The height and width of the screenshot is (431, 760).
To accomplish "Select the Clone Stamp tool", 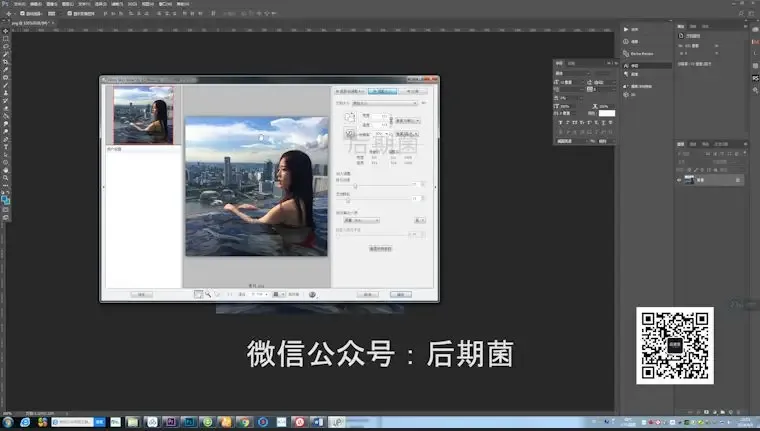I will pyautogui.click(x=7, y=92).
